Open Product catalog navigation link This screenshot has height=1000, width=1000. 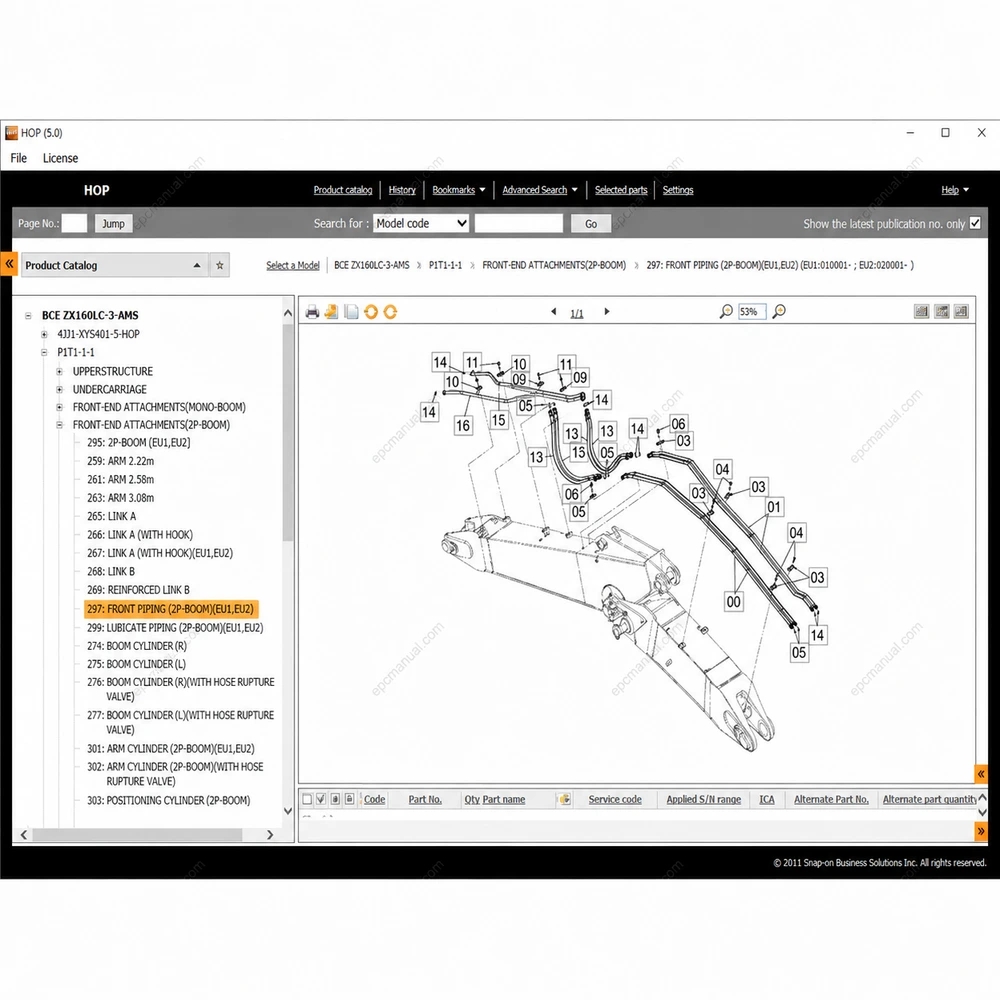point(342,190)
